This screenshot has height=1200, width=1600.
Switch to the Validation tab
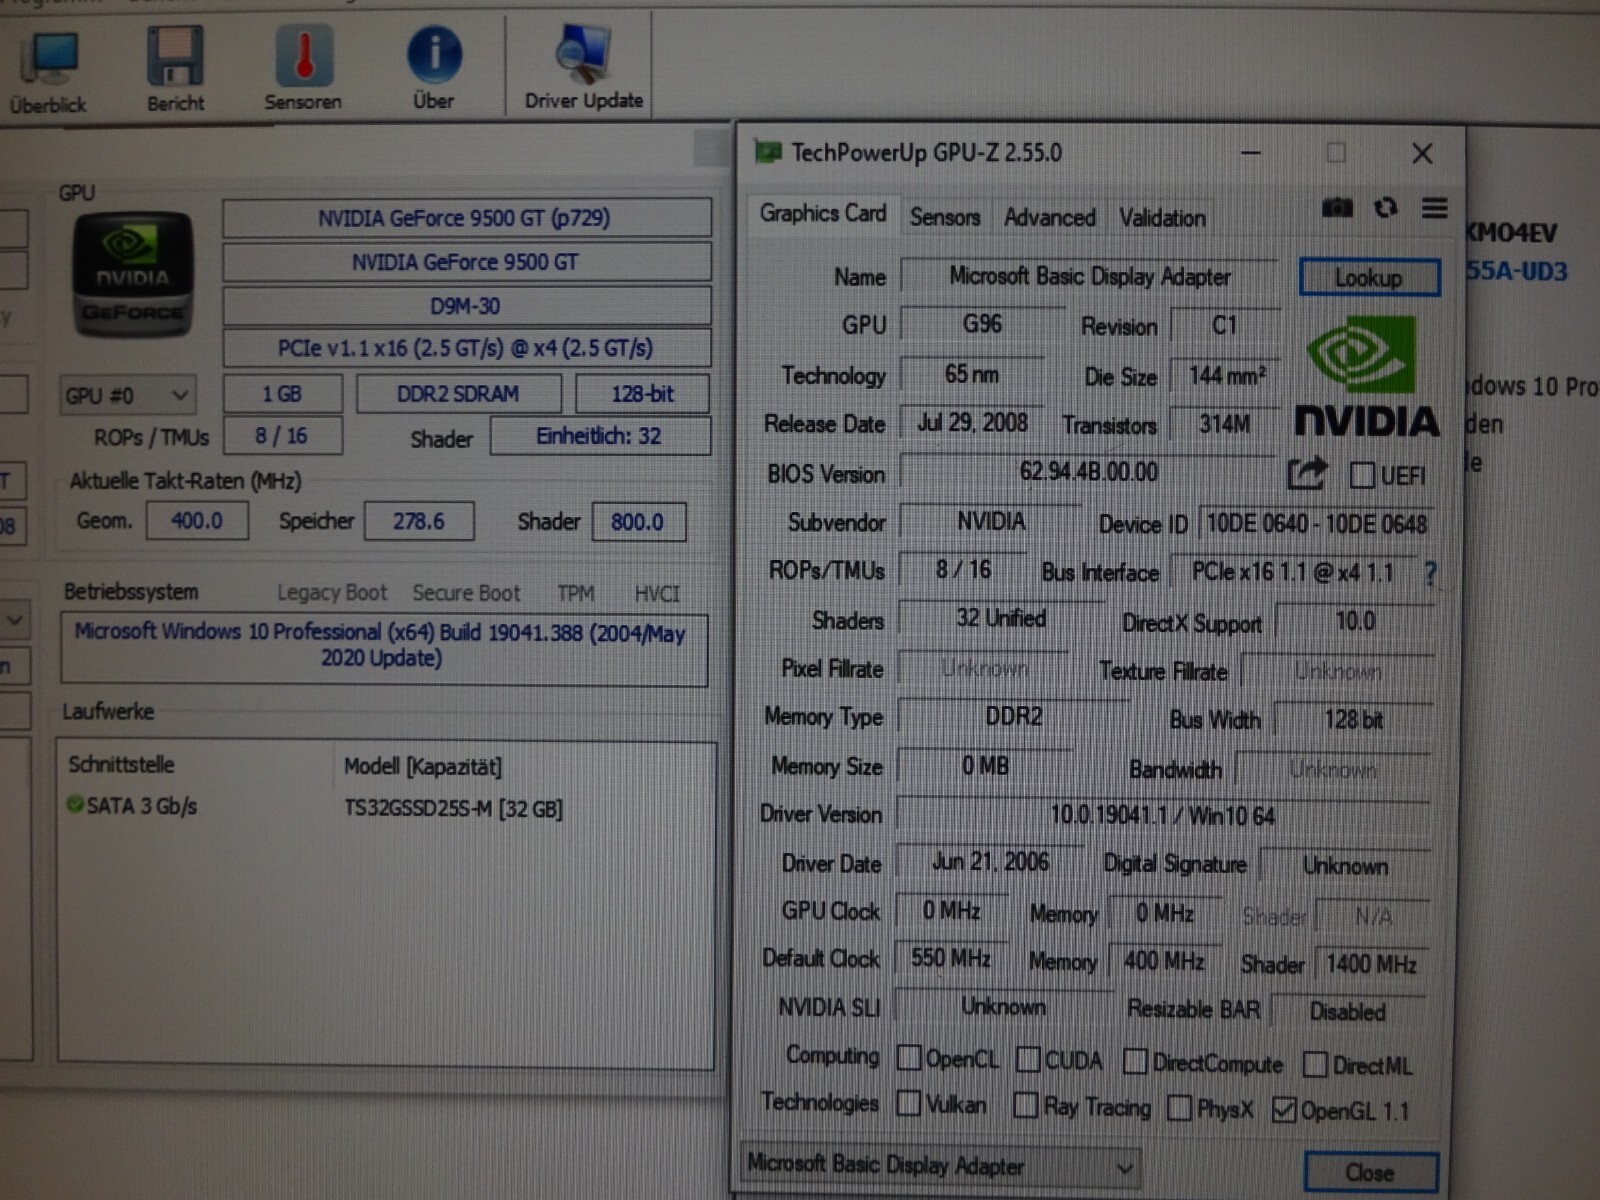1162,217
